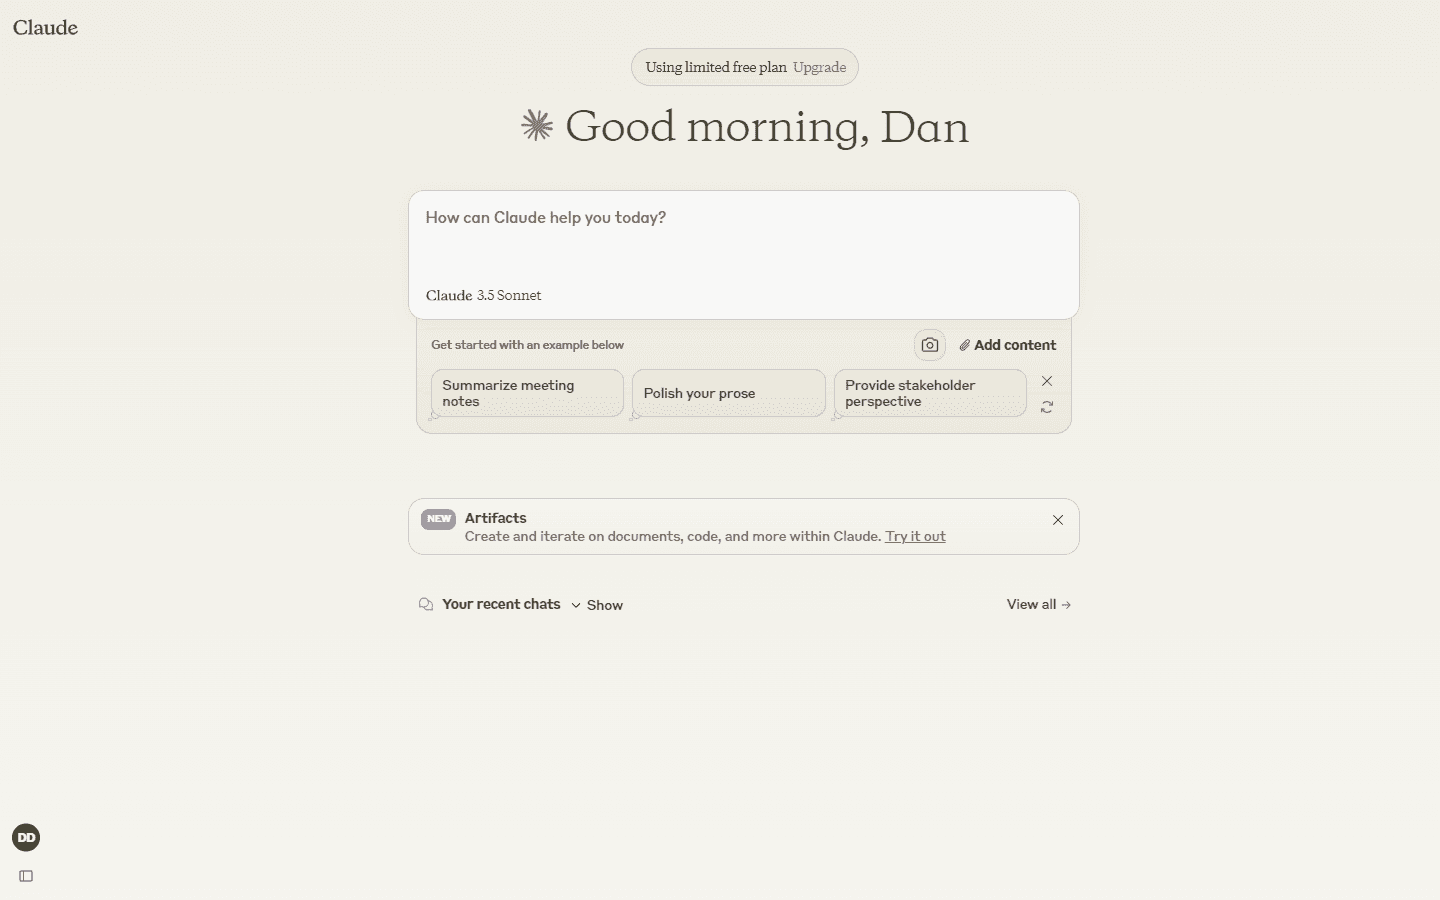Click the starburst icon beside the greeting
Screen dimensions: 1440x900
click(x=537, y=125)
